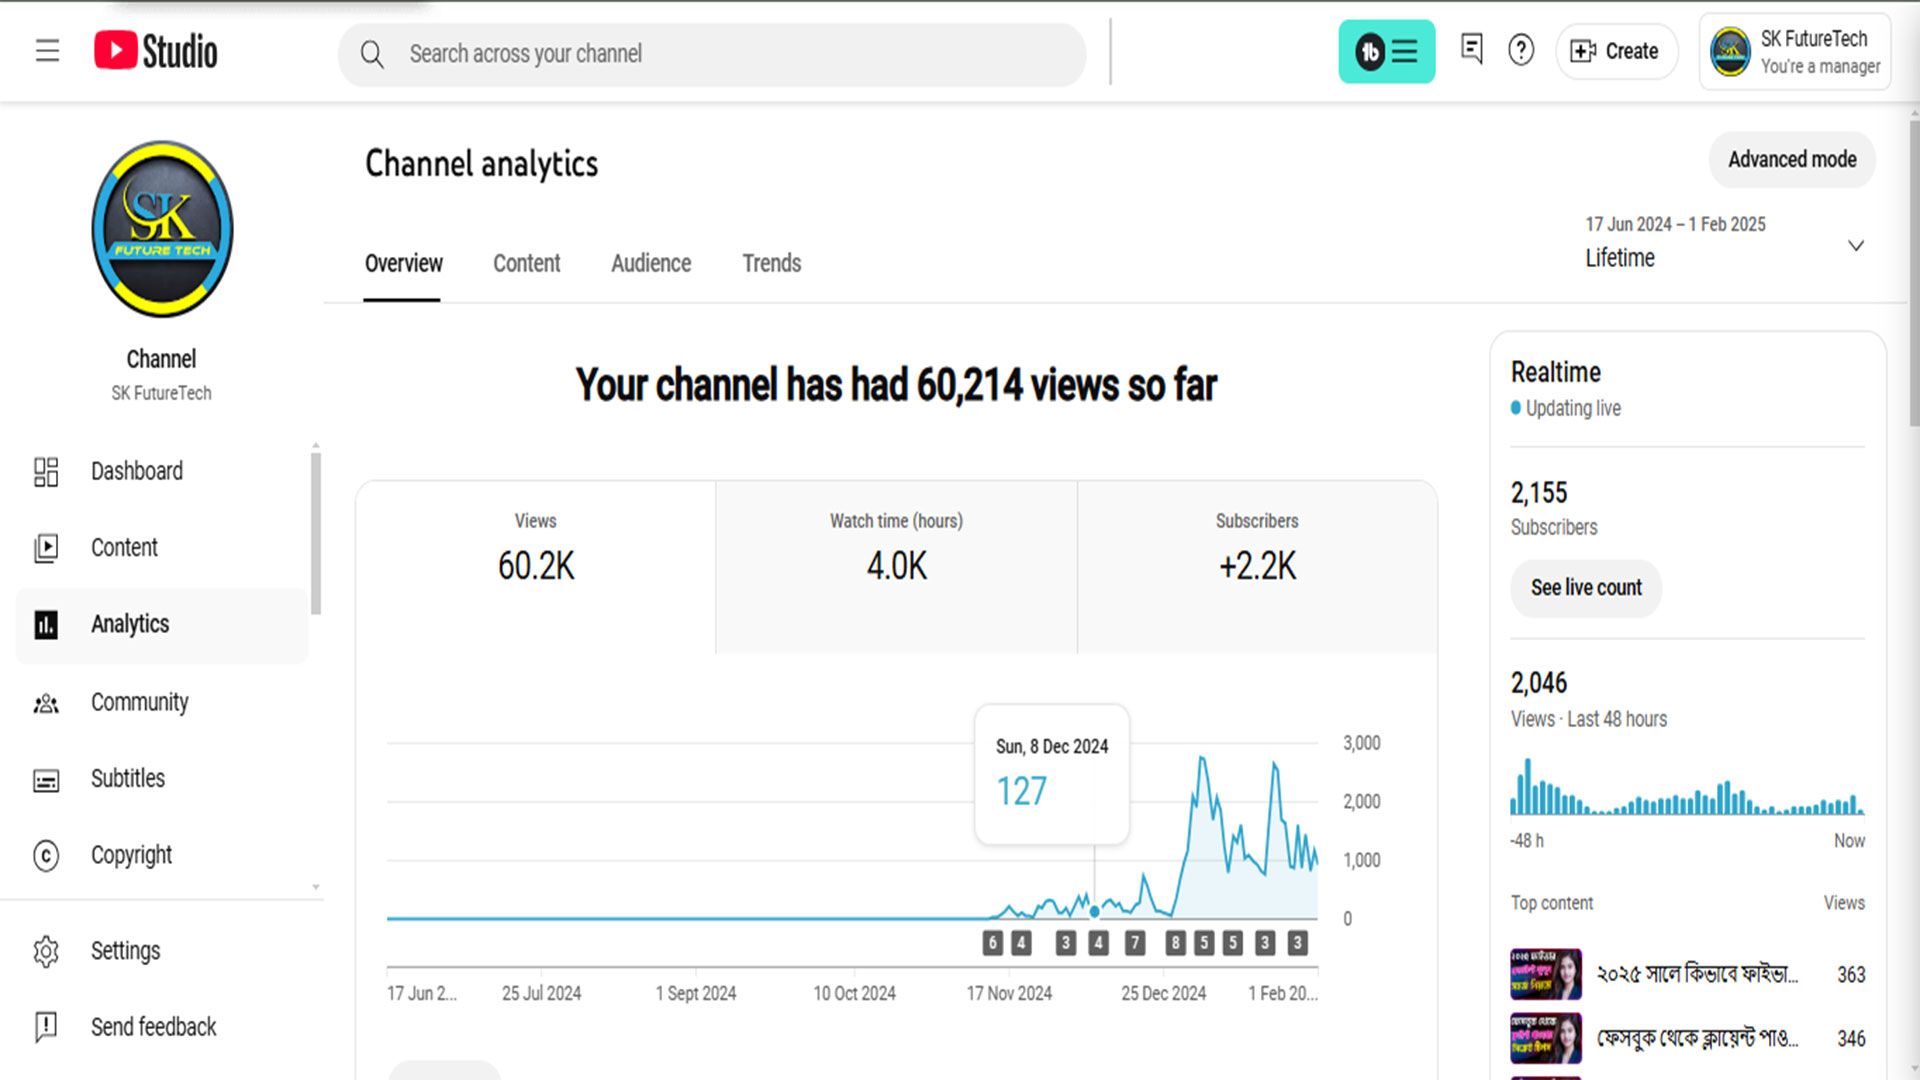The height and width of the screenshot is (1080, 1920).
Task: Open the feedback notes icon in header
Action: [x=1471, y=49]
